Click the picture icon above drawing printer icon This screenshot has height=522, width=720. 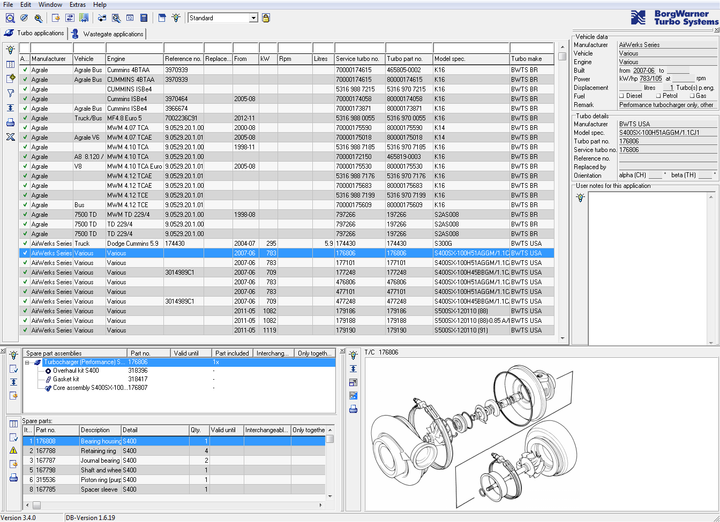[x=353, y=396]
